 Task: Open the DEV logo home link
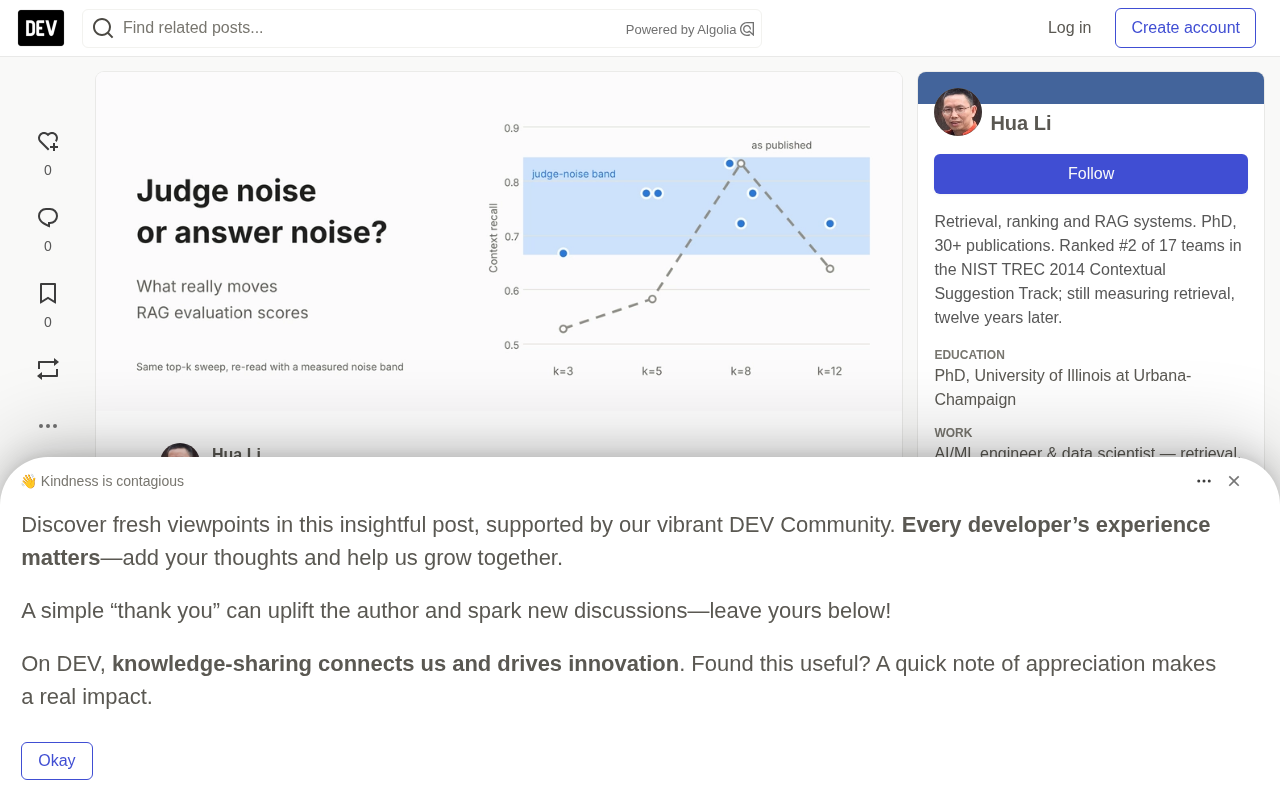click(41, 28)
